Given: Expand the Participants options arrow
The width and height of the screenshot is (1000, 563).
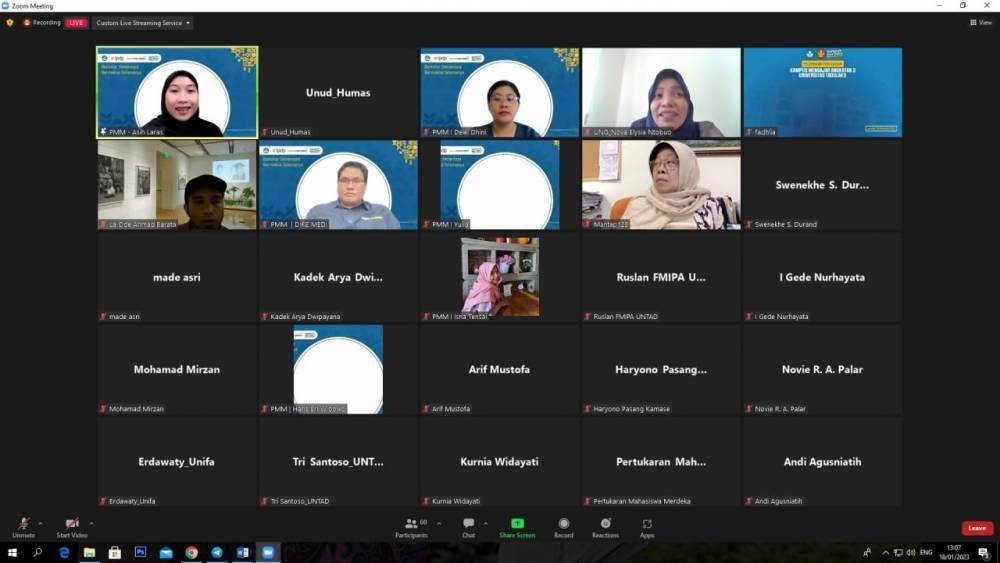Looking at the screenshot, I should [x=439, y=522].
